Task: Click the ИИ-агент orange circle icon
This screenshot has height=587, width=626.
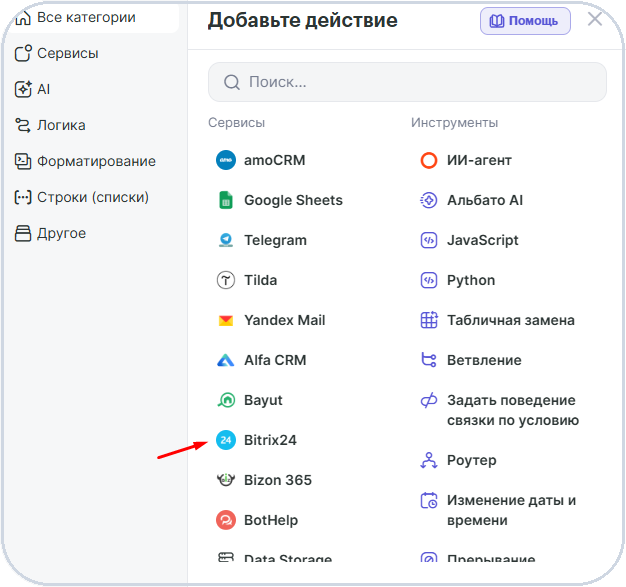Action: point(429,160)
